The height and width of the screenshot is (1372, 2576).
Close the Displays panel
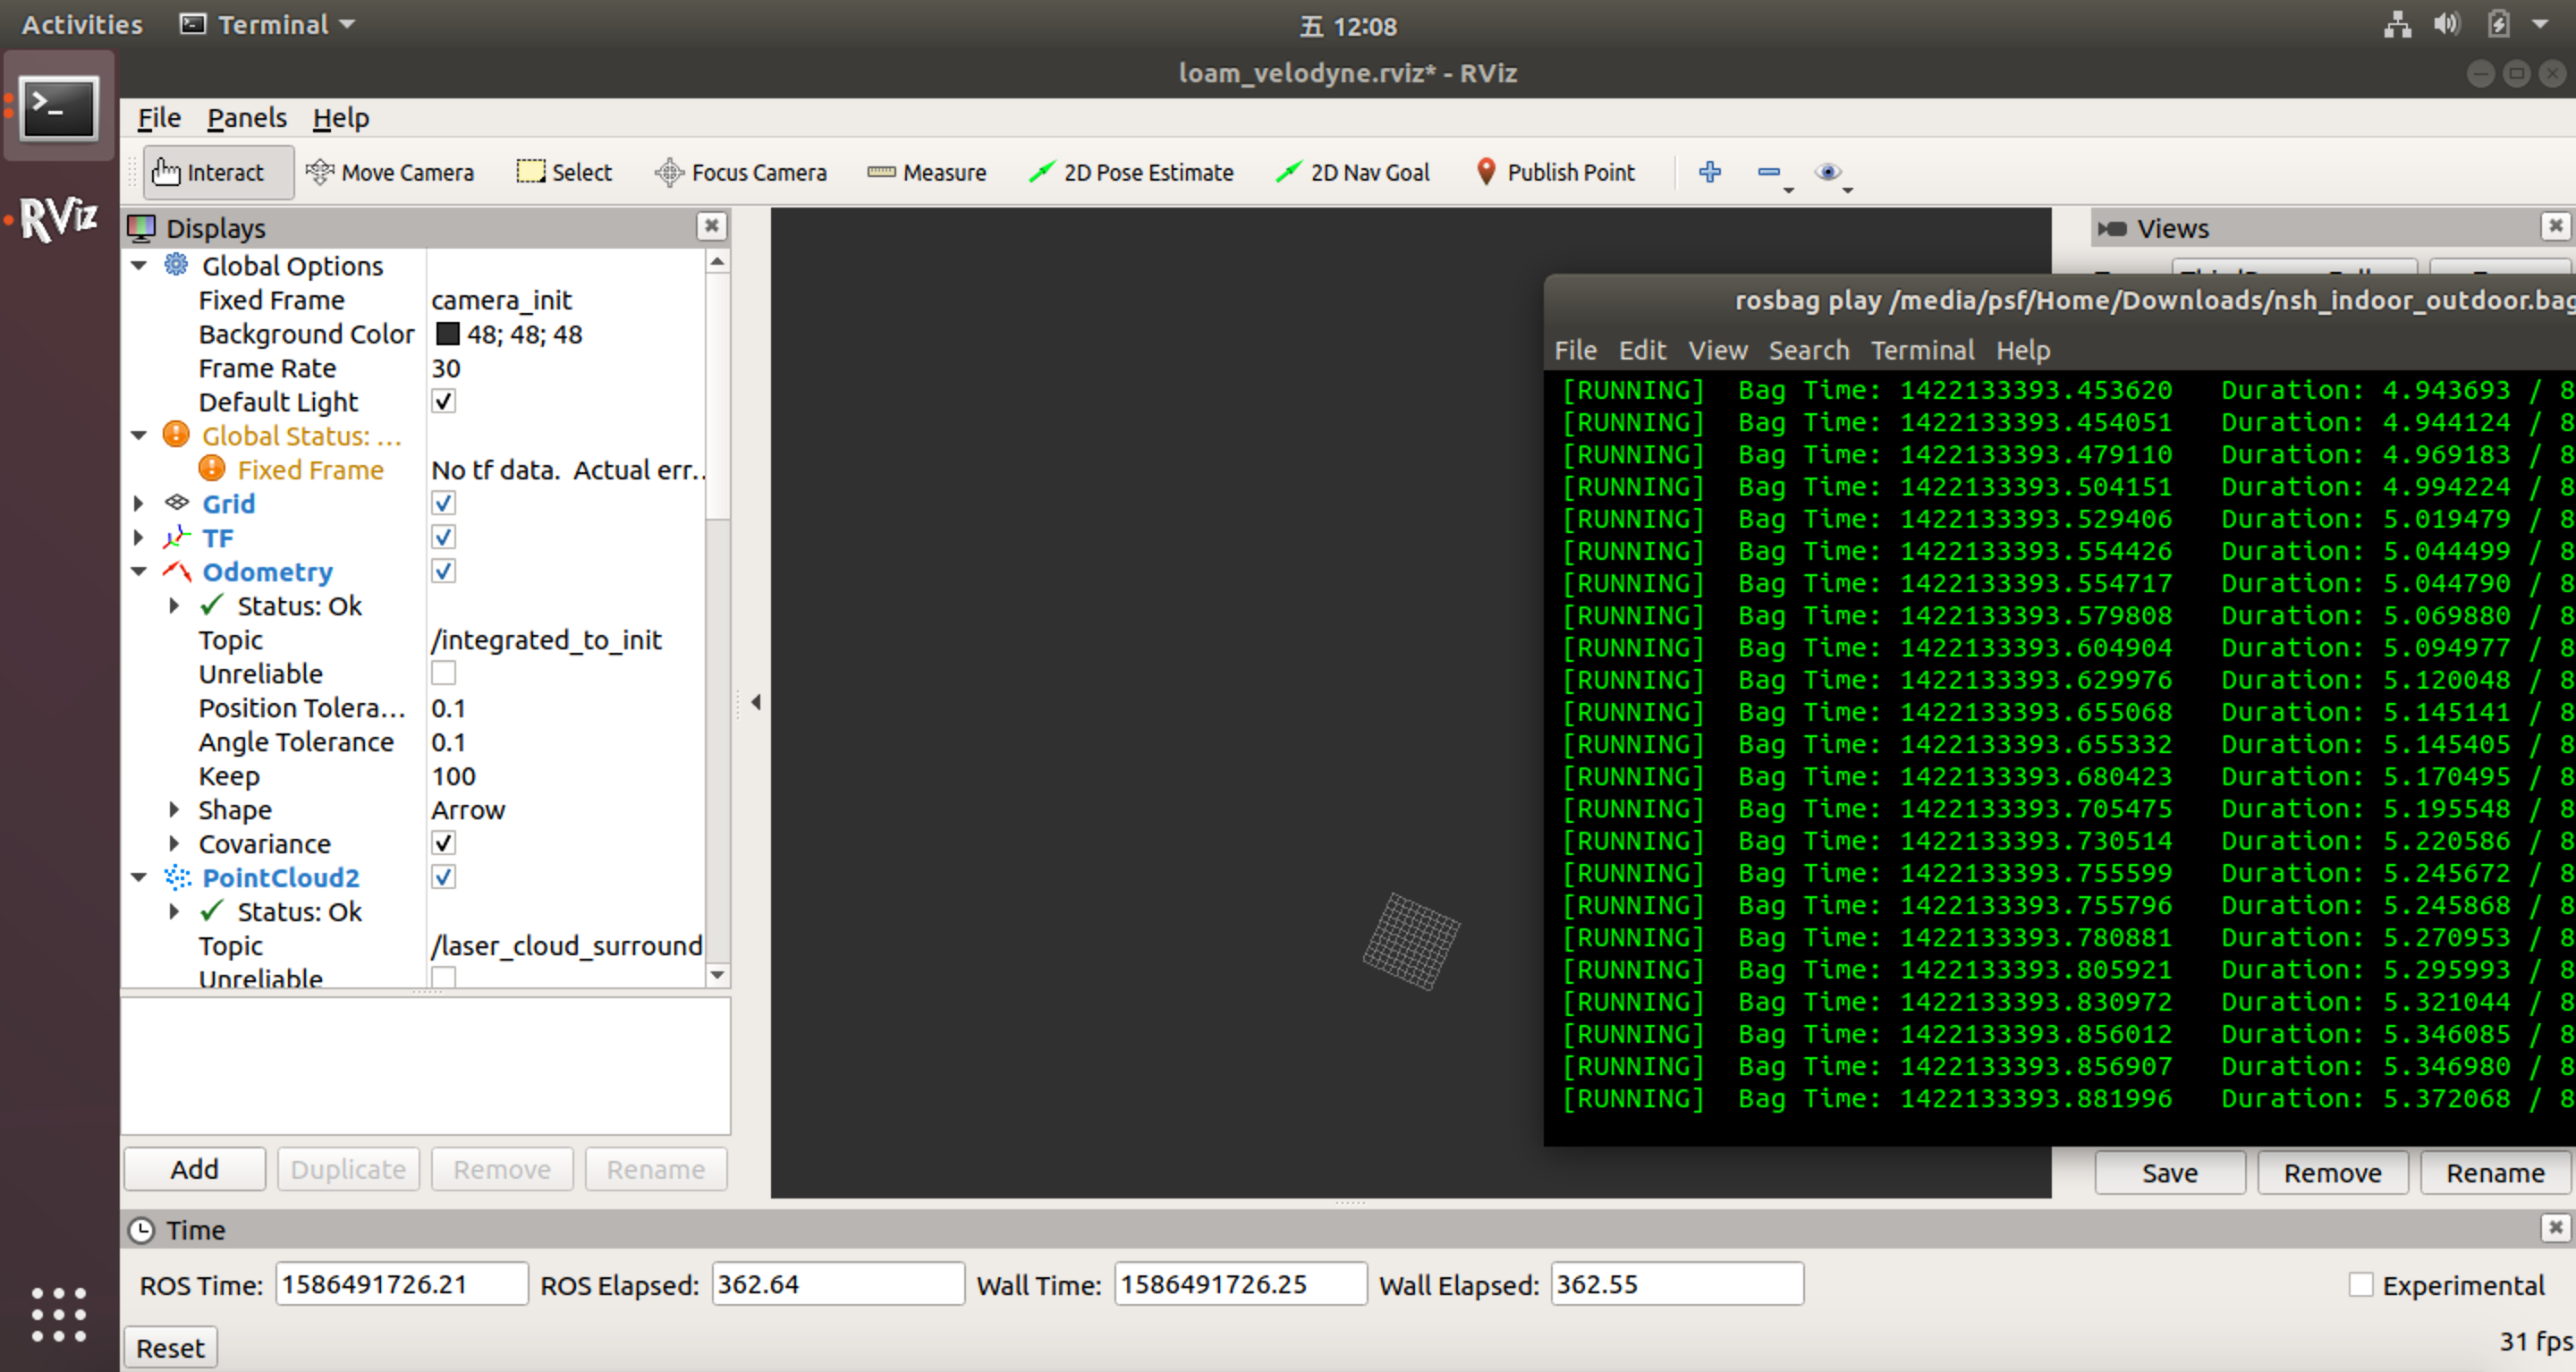(x=711, y=226)
